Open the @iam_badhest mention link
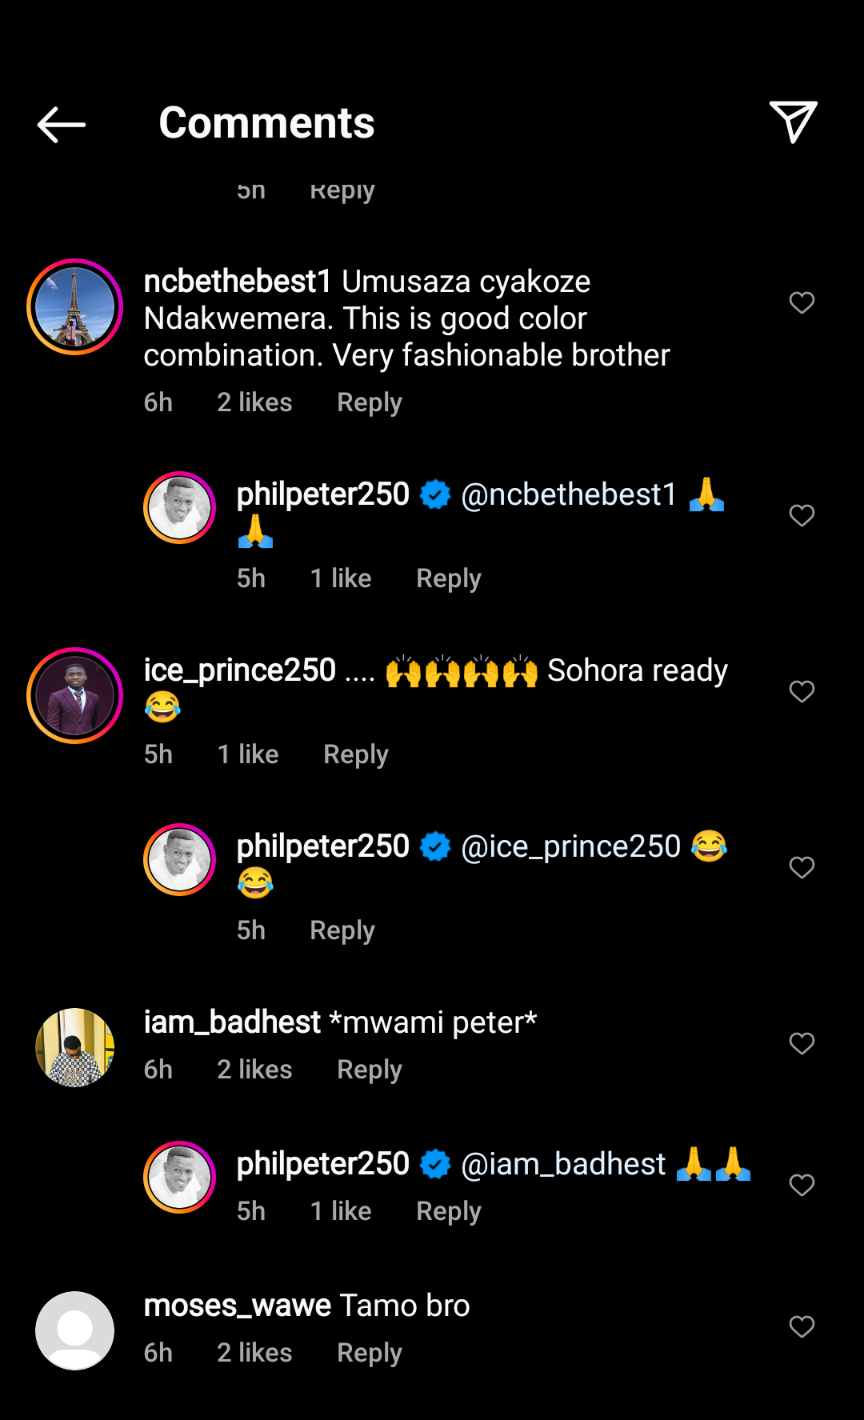Viewport: 864px width, 1420px height. 563,1164
